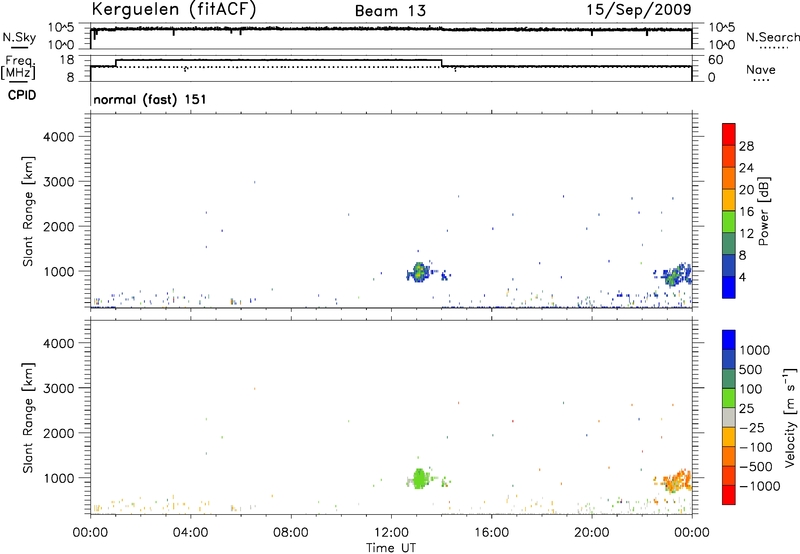Select 'Slant Range [km]' label of velocity panel
The width and height of the screenshot is (800, 554).
click(x=28, y=418)
